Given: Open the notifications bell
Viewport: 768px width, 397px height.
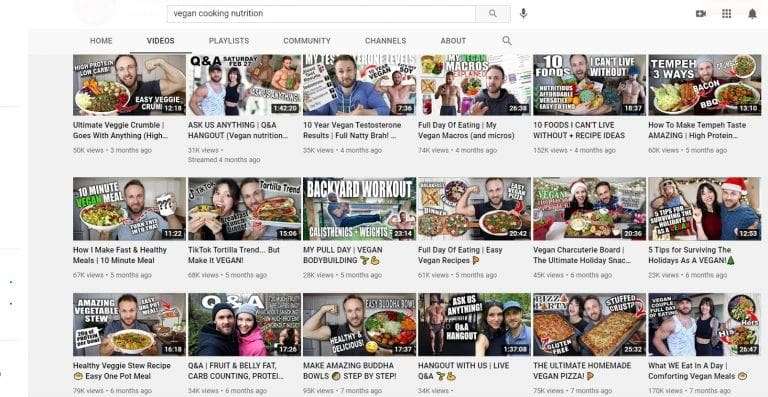Looking at the screenshot, I should tap(752, 14).
